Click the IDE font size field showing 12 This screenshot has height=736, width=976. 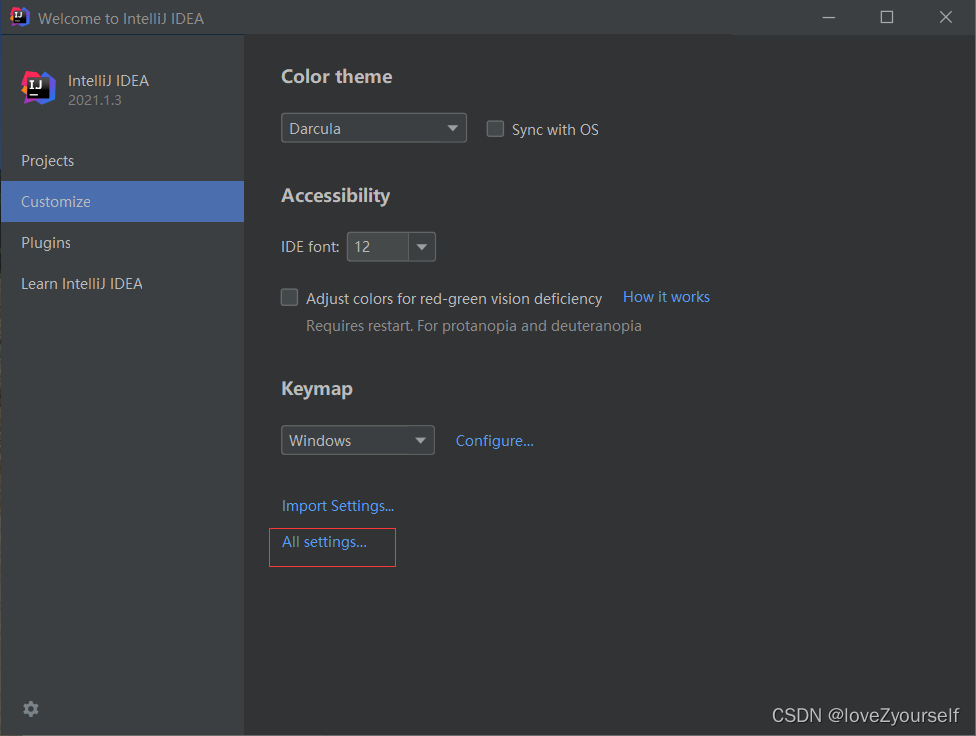pos(378,247)
